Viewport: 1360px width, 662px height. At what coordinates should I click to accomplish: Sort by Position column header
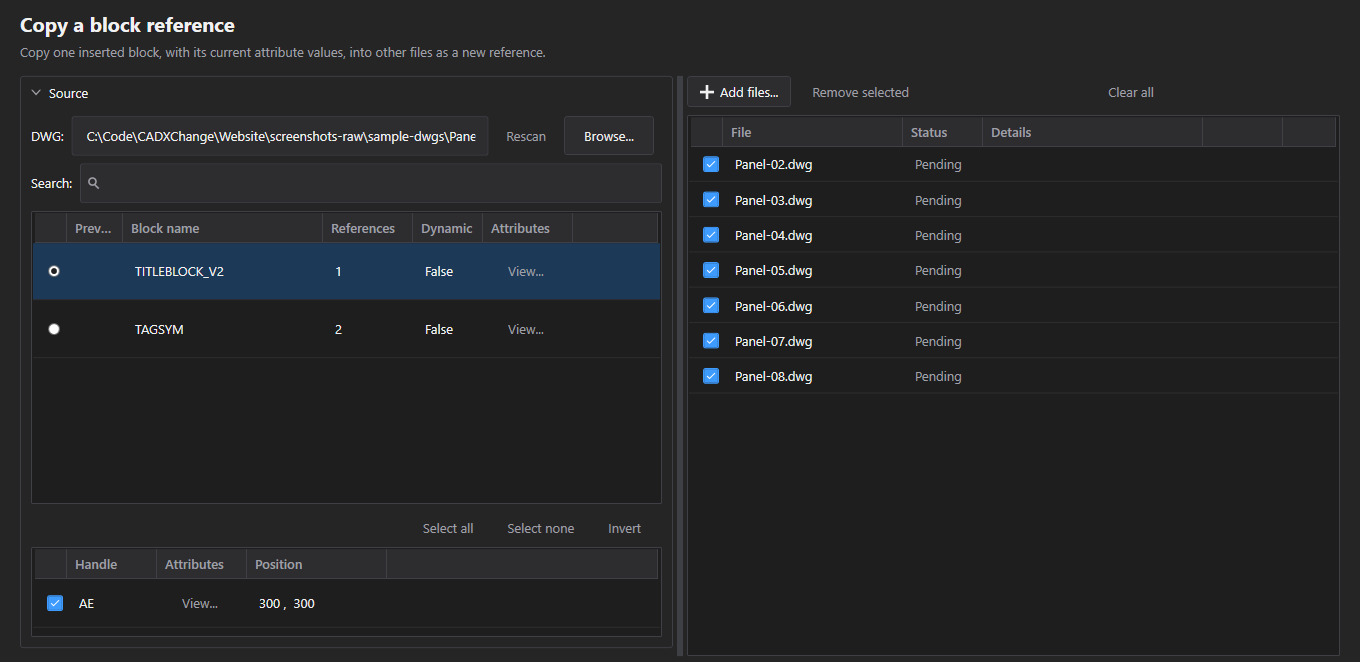316,564
